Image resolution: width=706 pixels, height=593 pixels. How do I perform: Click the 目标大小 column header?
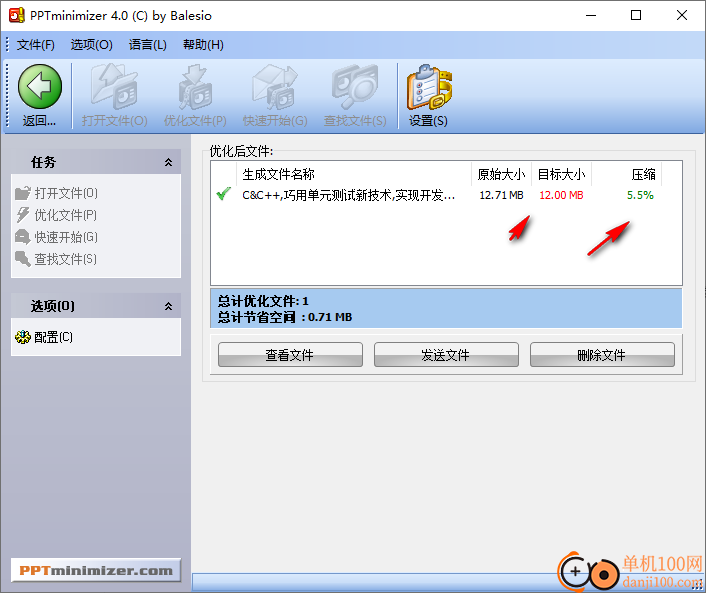561,174
